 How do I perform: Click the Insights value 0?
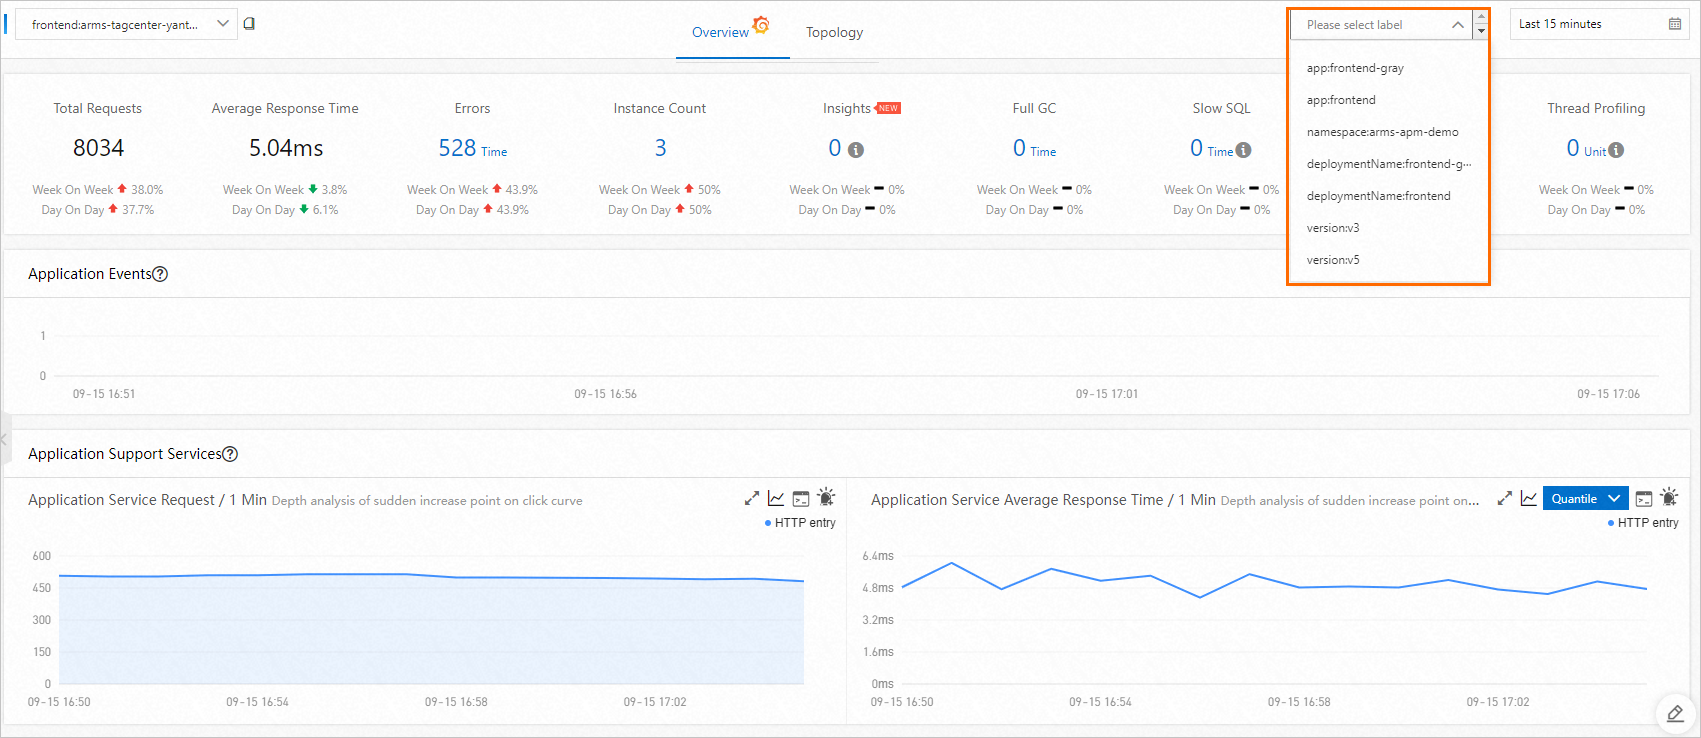pos(835,148)
